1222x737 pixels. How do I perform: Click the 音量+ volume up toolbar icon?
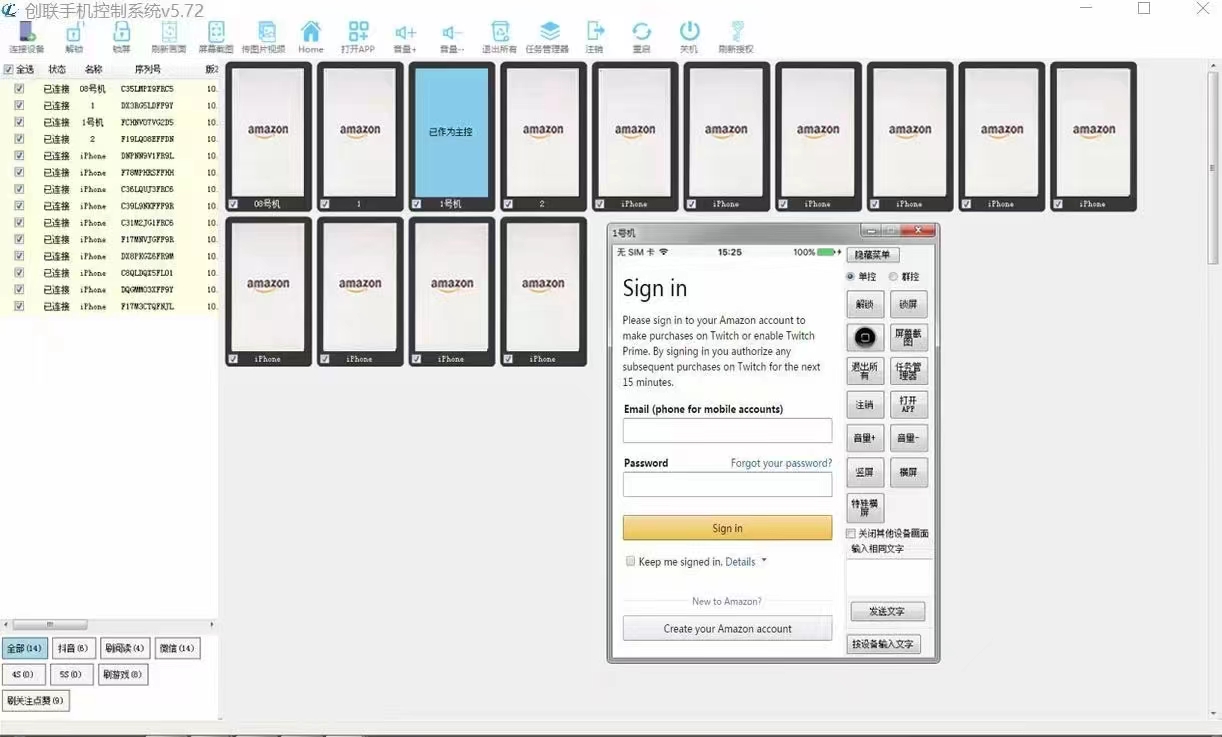tap(405, 36)
